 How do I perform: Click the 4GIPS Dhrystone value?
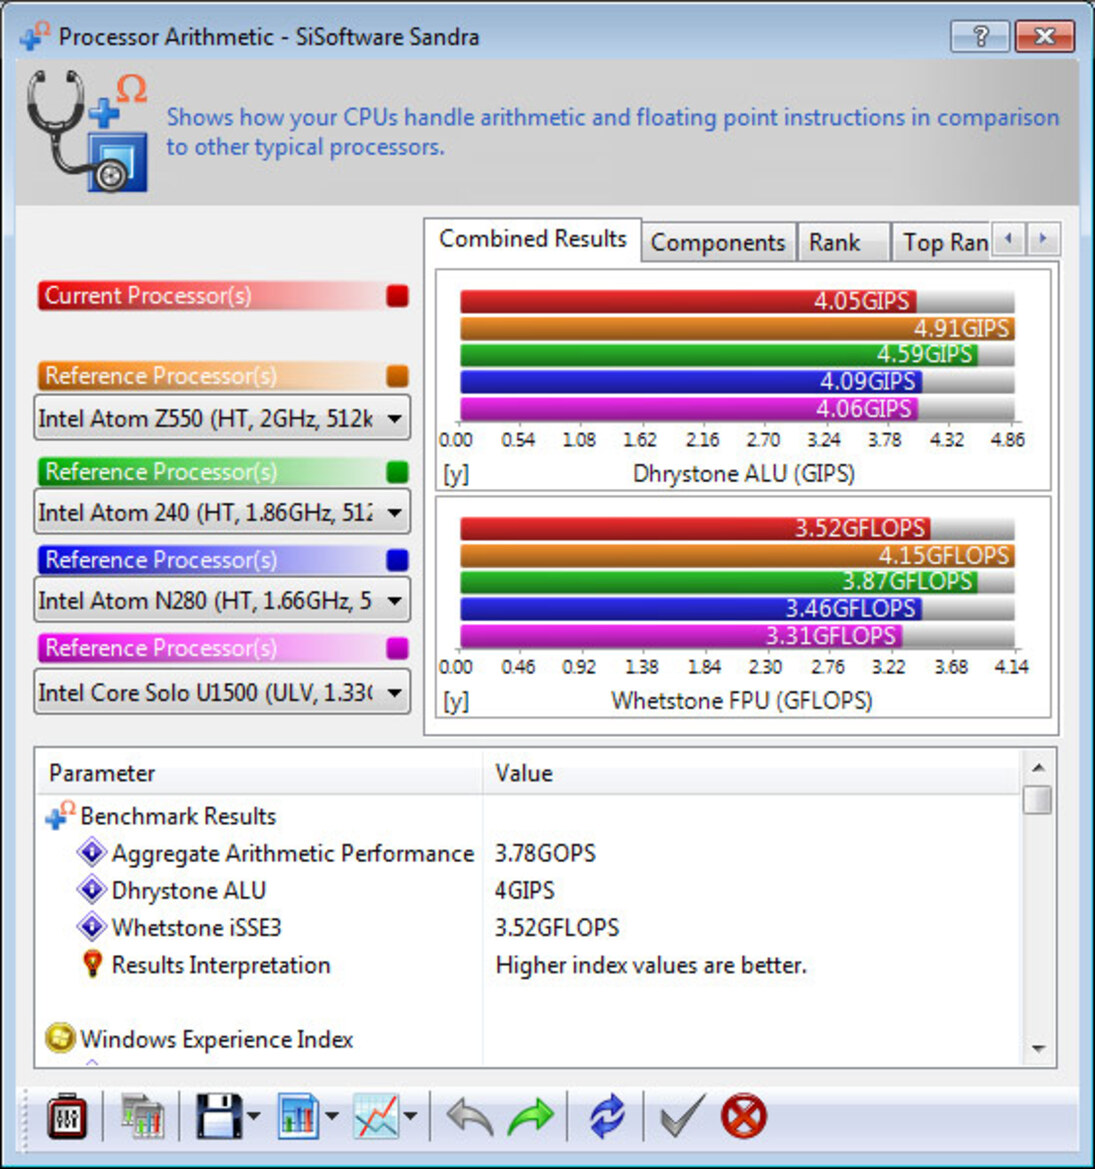point(525,891)
